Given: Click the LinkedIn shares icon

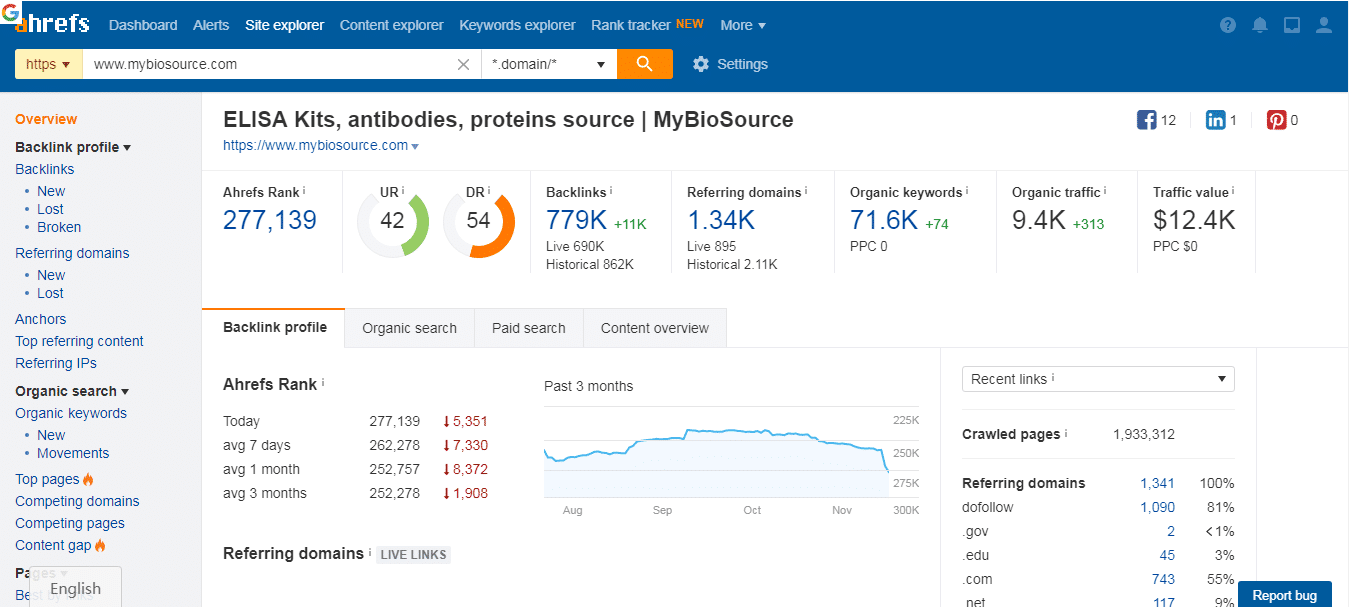Looking at the screenshot, I should click(1216, 120).
